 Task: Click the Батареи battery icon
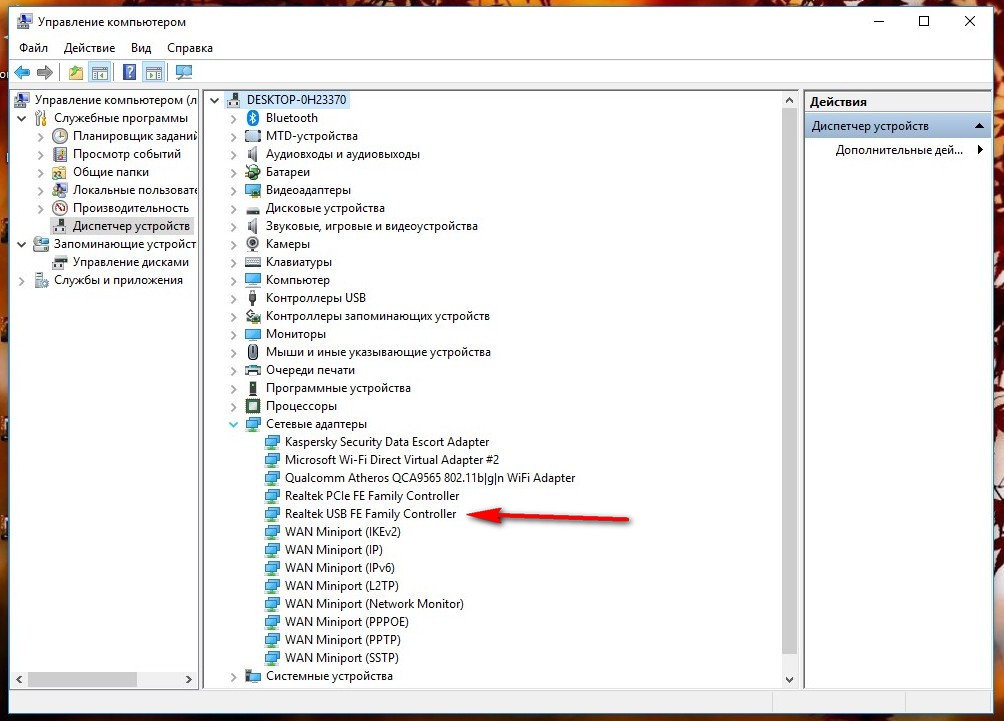(253, 172)
